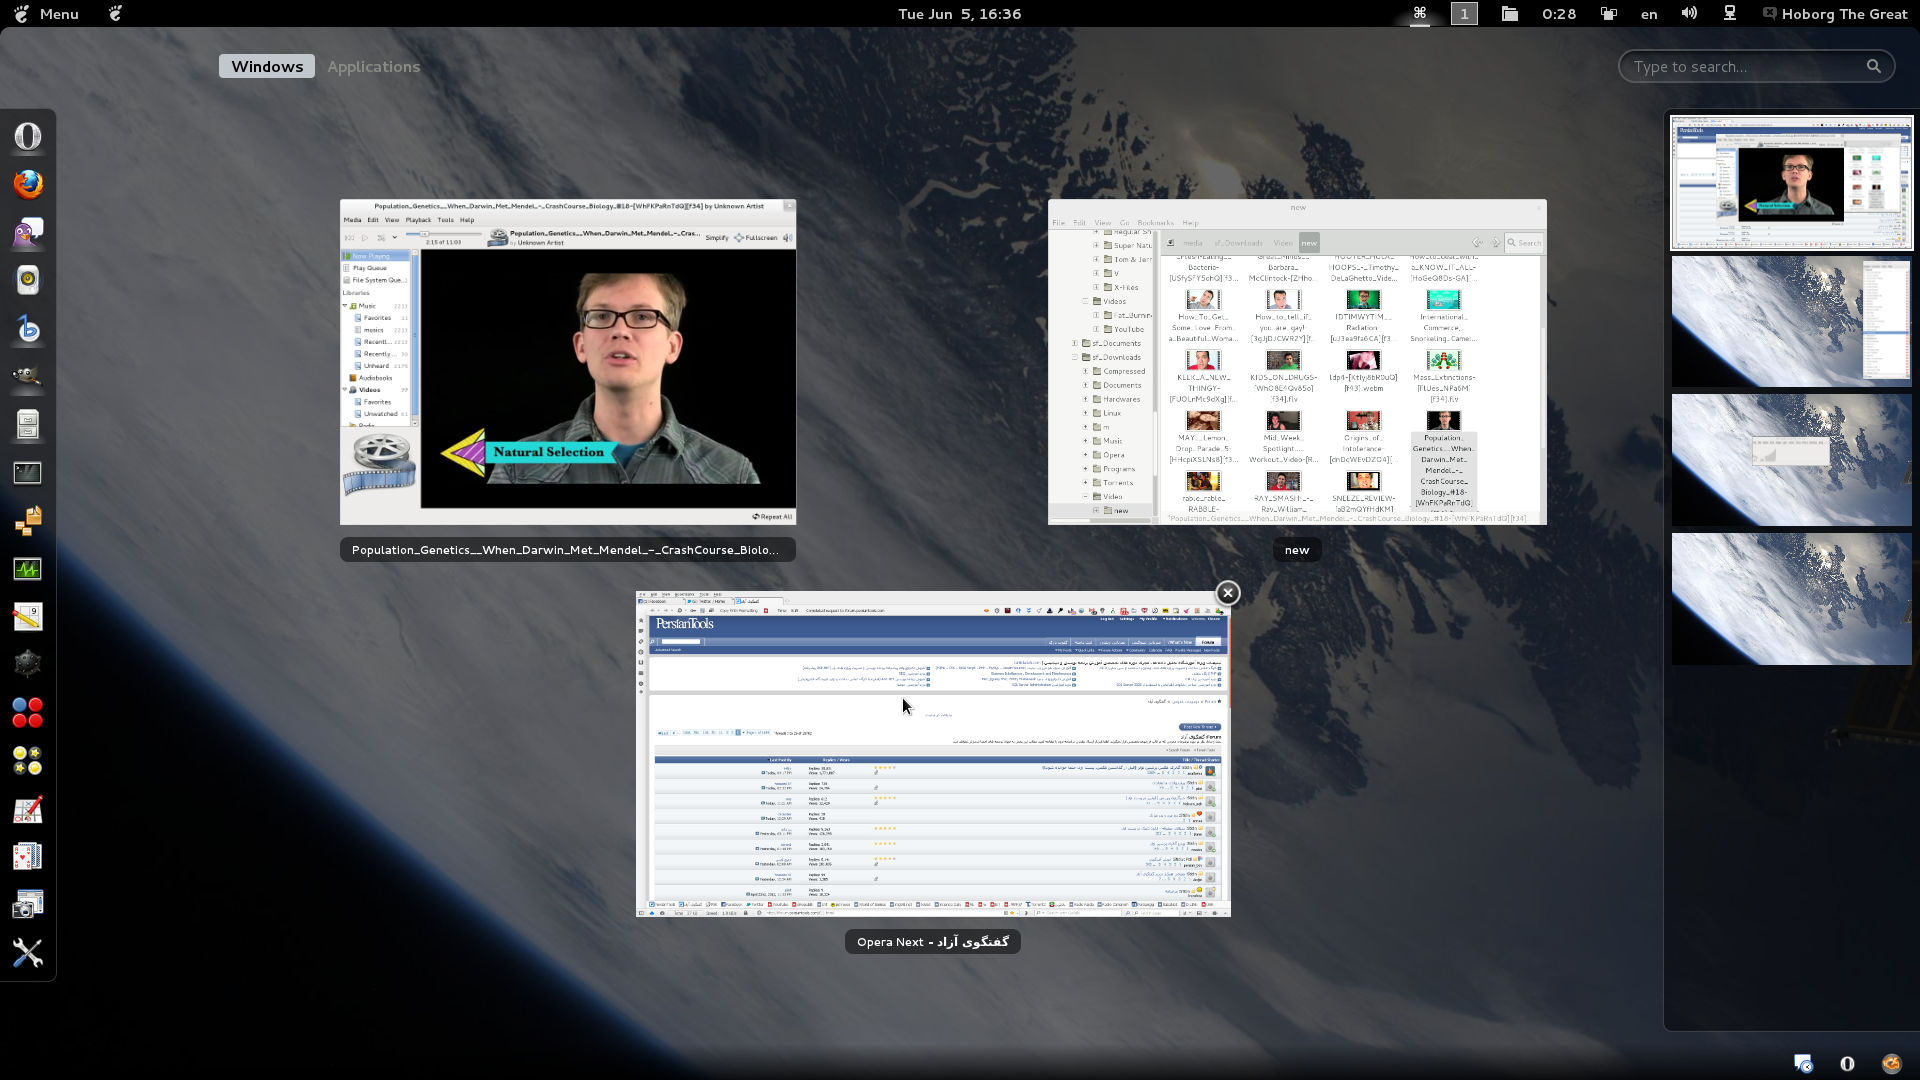Open the Opera icon in message tray
Viewport: 1920px width, 1080px height.
pyautogui.click(x=1847, y=1063)
